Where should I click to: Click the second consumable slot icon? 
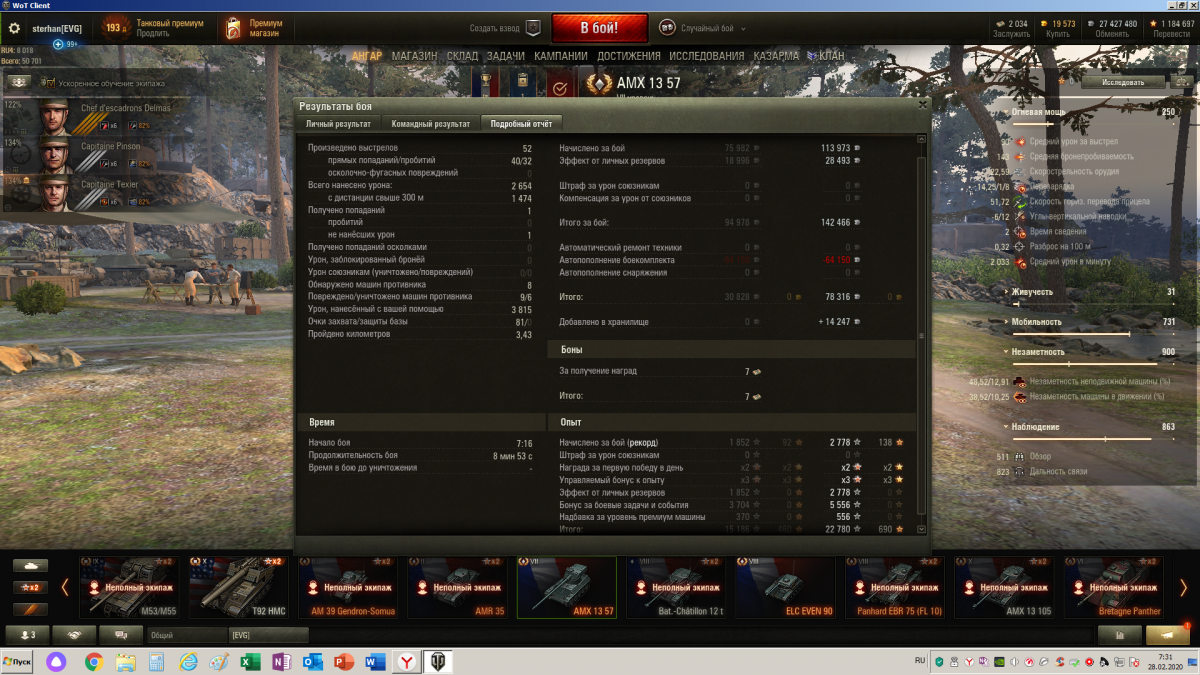523,82
